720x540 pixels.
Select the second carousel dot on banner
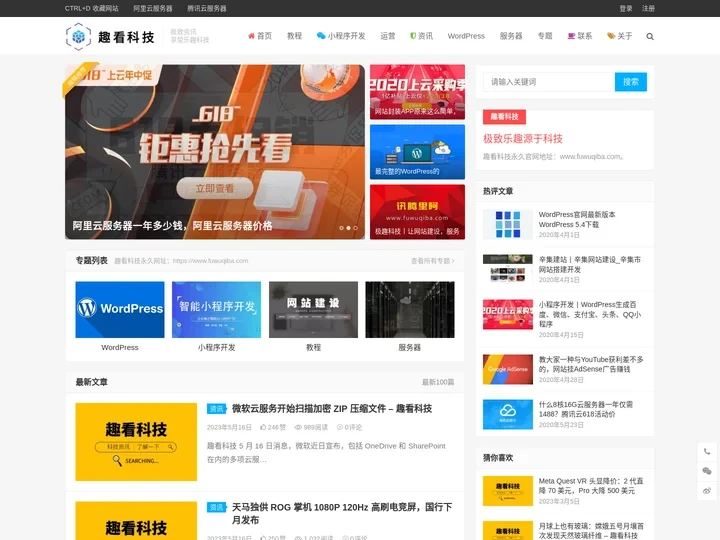tap(349, 228)
